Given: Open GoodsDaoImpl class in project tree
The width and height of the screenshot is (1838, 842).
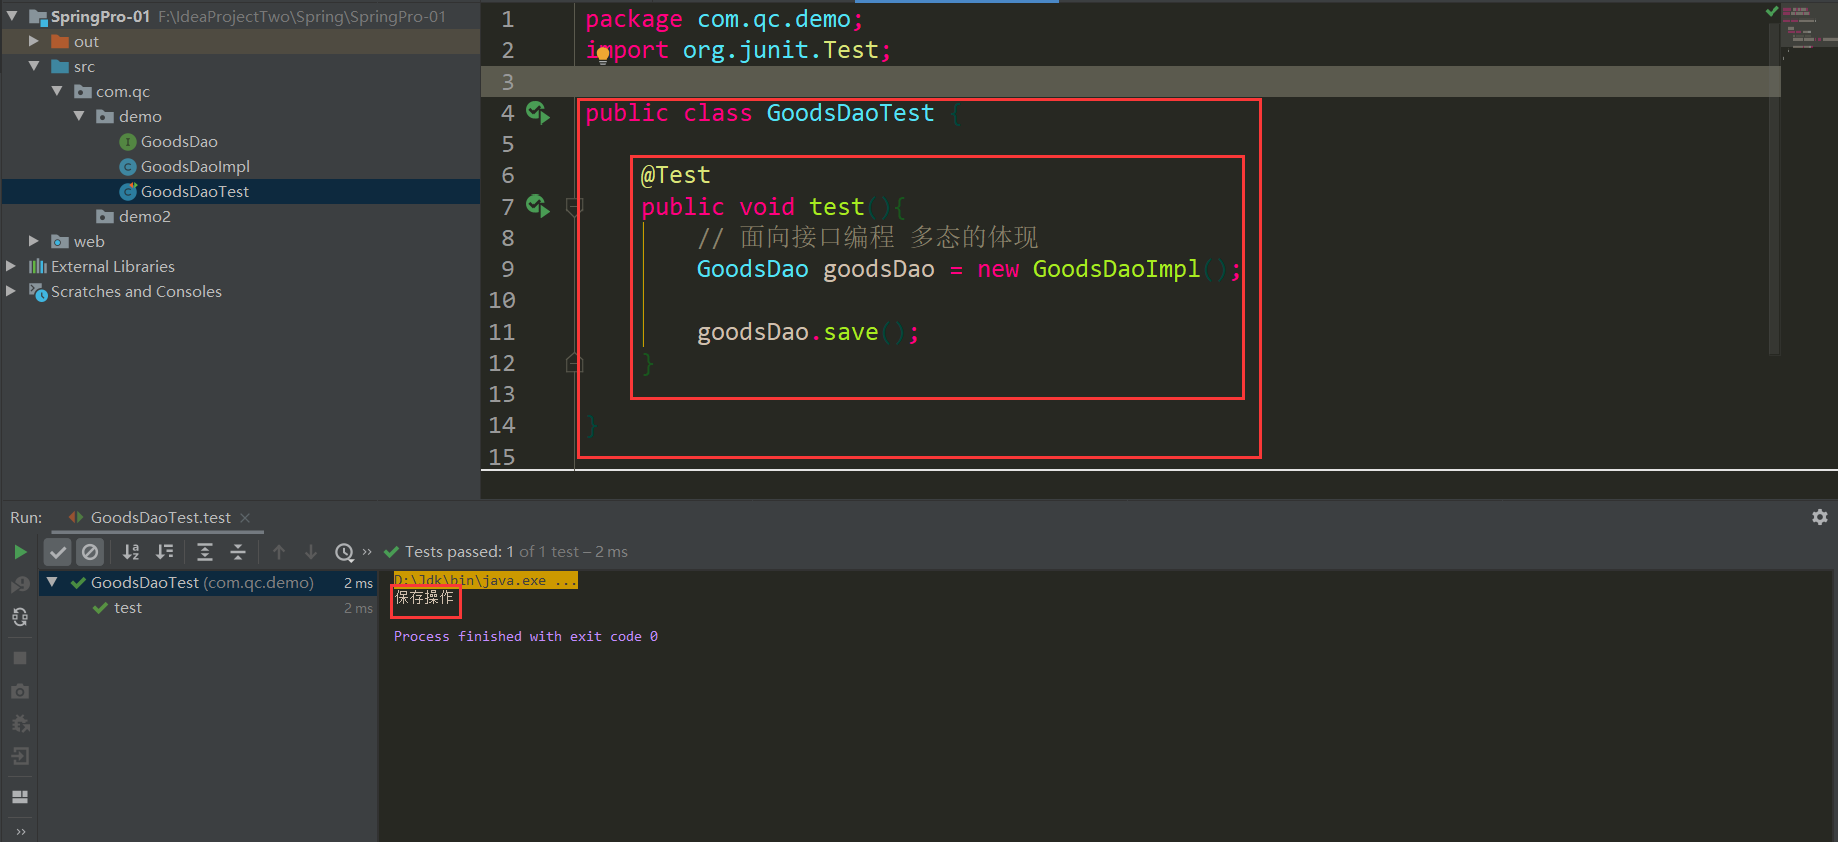Looking at the screenshot, I should (195, 166).
